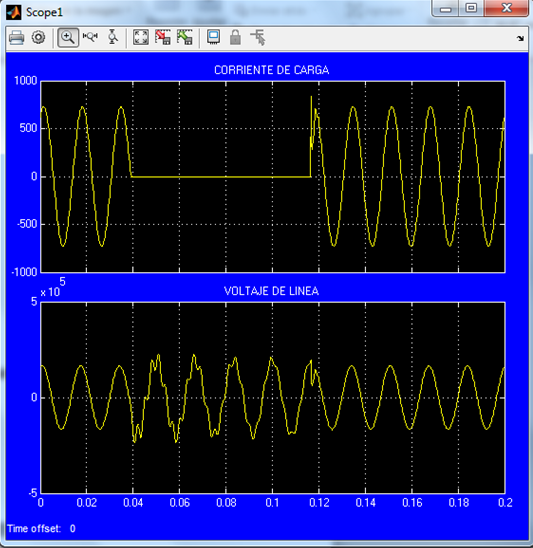Open scope Parameters gear icon
533x548 pixels.
click(38, 37)
